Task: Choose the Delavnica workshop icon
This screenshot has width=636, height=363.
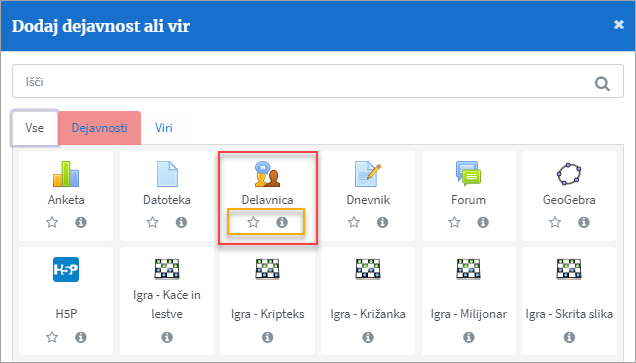Action: pos(267,174)
